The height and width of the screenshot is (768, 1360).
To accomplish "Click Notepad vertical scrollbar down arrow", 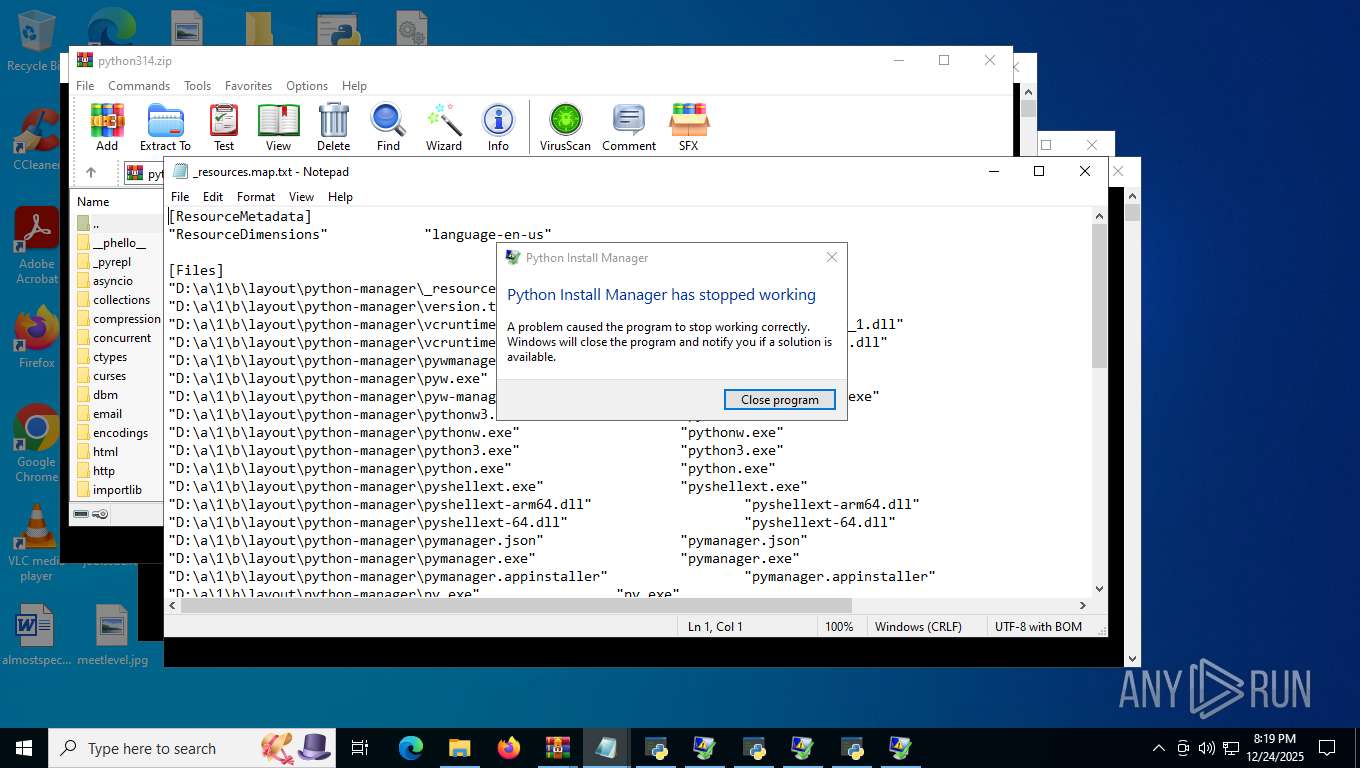I will 1099,589.
